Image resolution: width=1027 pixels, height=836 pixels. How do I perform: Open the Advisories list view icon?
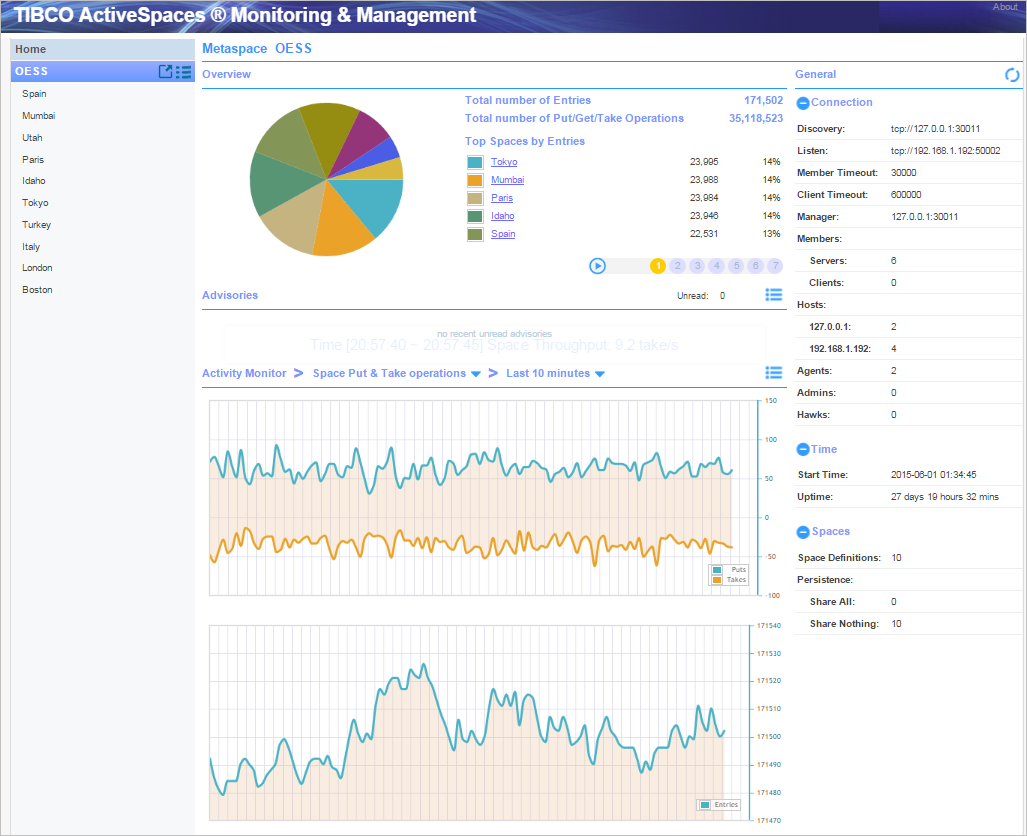773,295
